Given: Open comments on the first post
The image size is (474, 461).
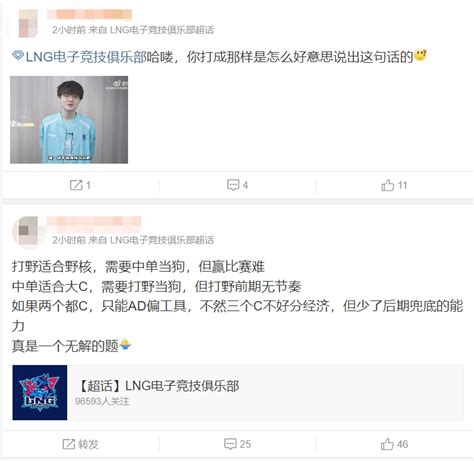Looking at the screenshot, I should tap(233, 185).
